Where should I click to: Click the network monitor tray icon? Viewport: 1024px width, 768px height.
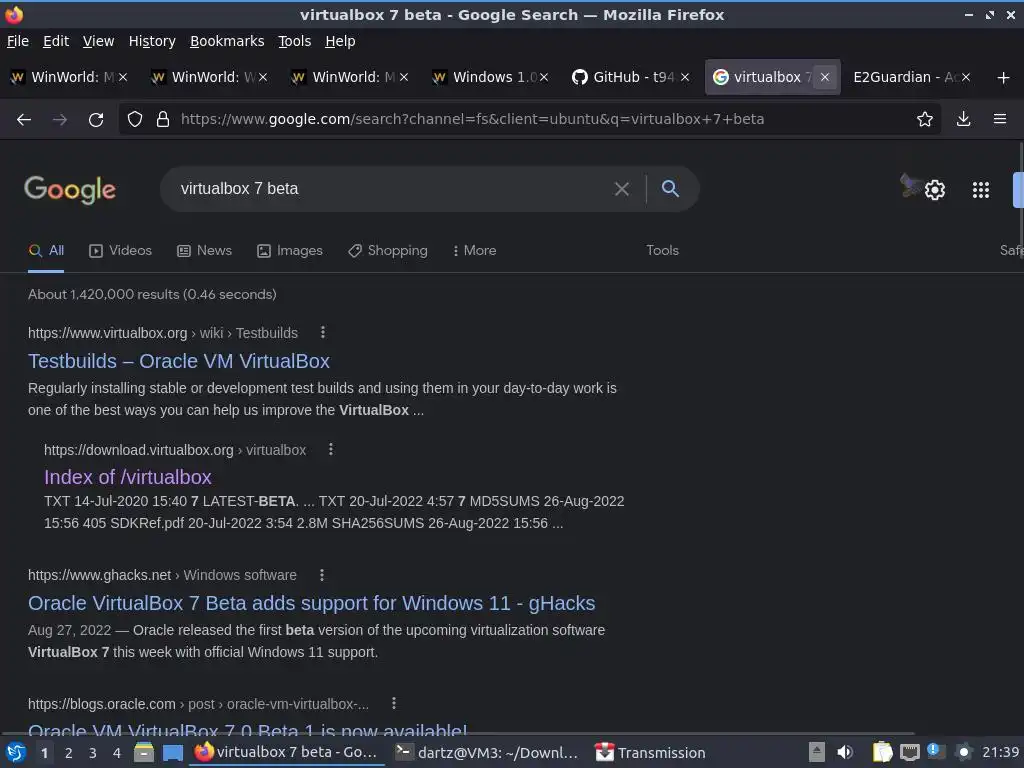pos(910,753)
